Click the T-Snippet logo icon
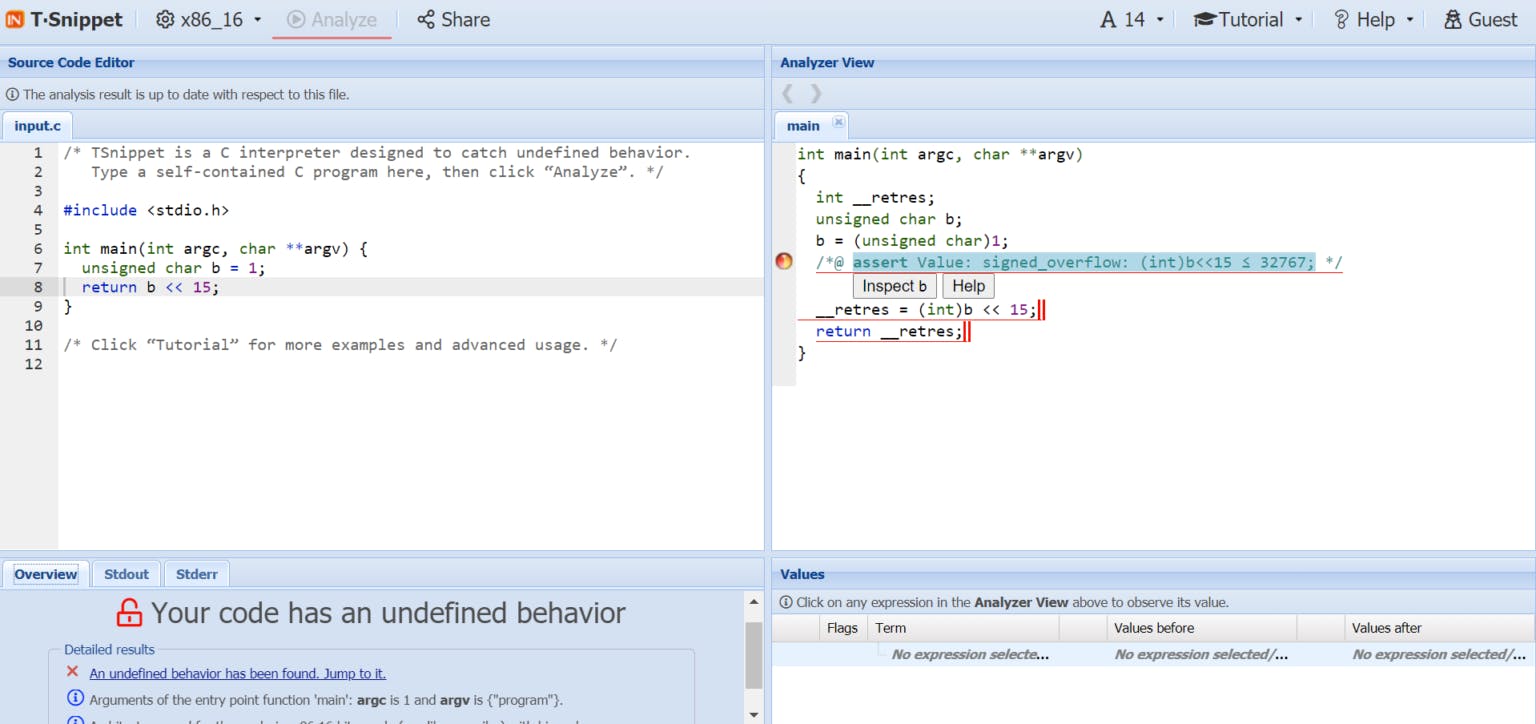Screen dimensions: 1536x724 click(x=15, y=19)
